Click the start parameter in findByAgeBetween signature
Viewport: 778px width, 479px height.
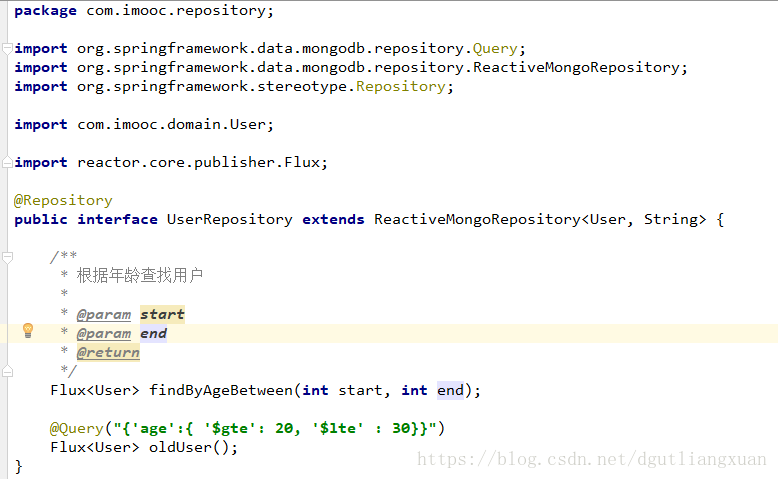tap(360, 390)
